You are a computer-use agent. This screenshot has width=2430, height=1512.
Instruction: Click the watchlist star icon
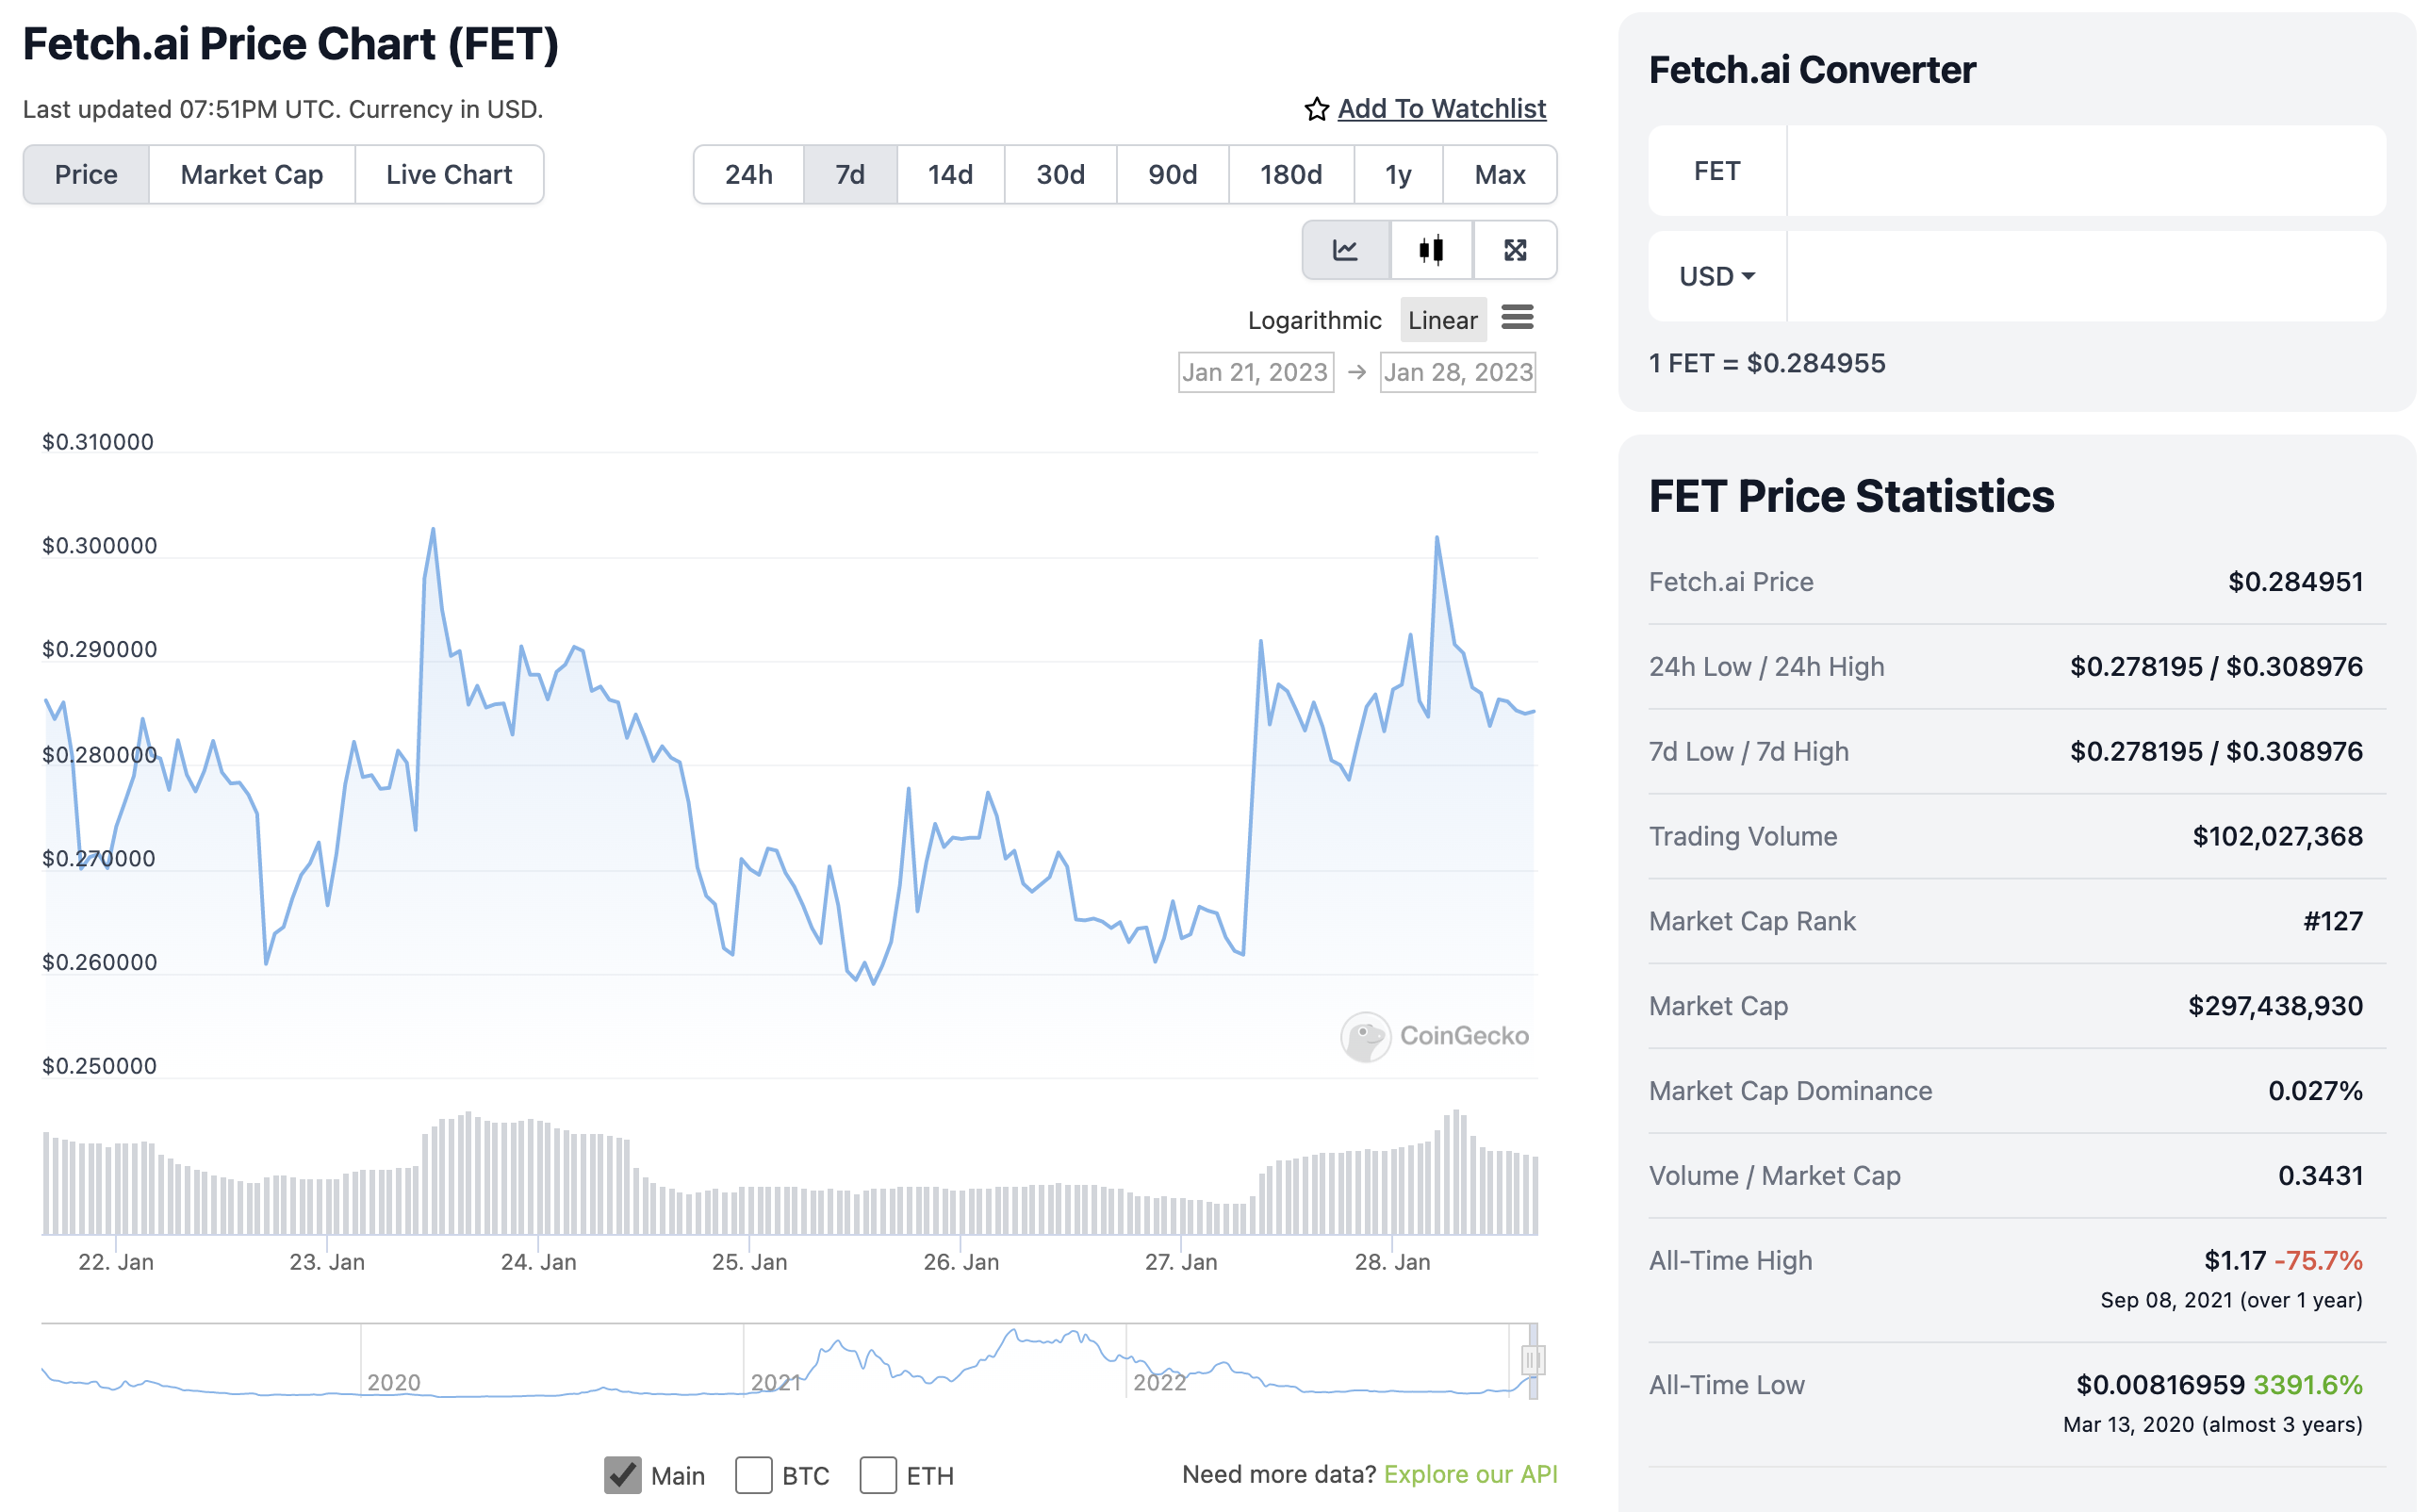(1316, 109)
